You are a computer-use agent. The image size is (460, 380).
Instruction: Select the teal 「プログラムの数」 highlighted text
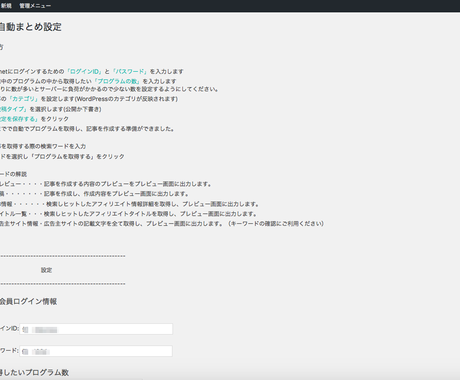[x=117, y=81]
